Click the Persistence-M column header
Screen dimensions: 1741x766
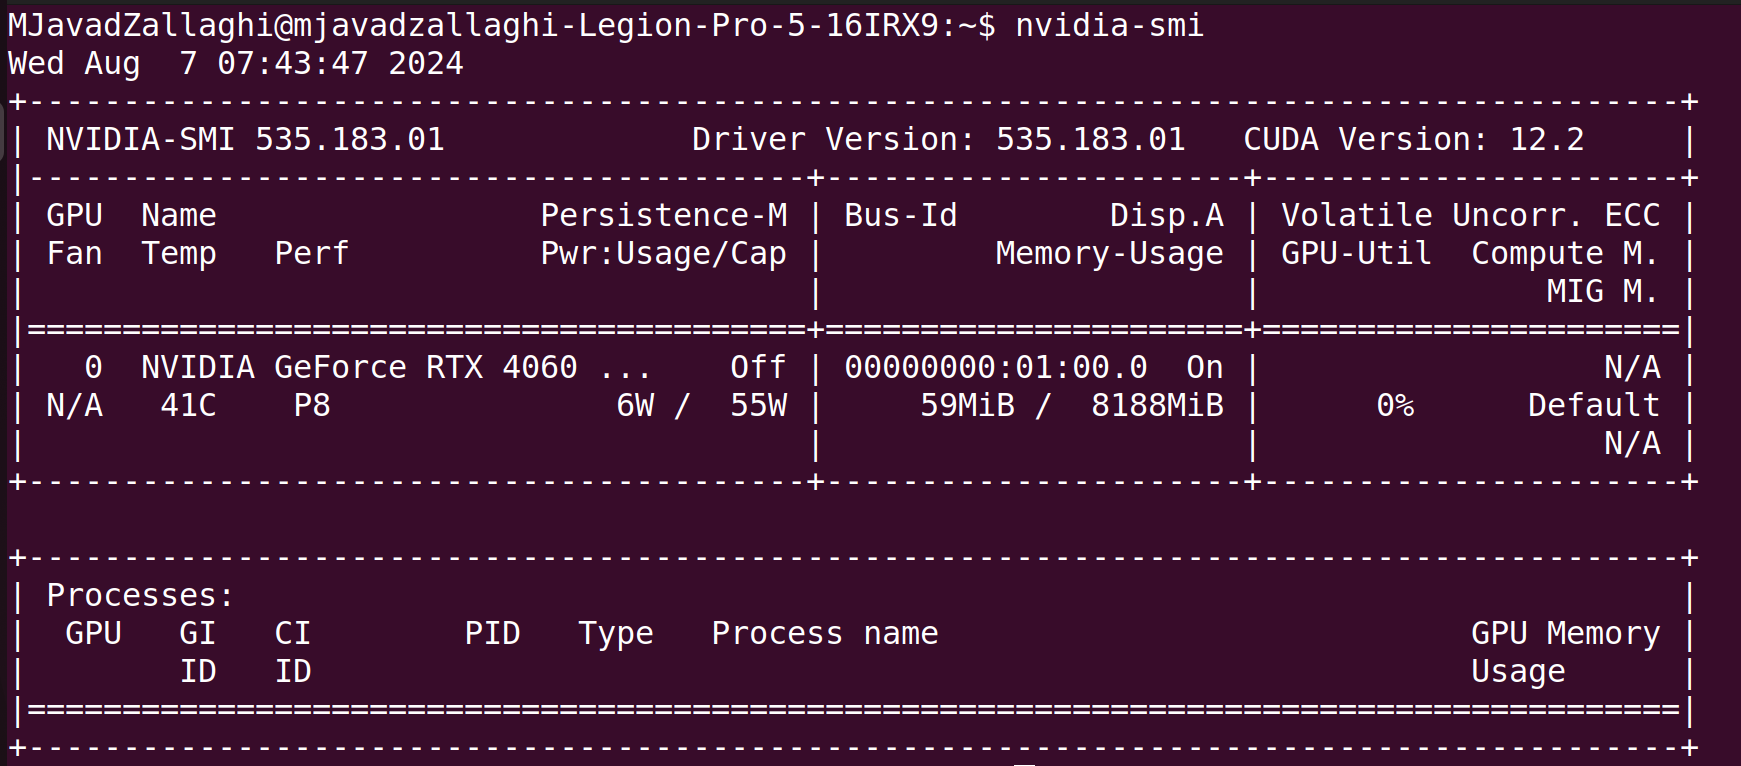click(664, 215)
